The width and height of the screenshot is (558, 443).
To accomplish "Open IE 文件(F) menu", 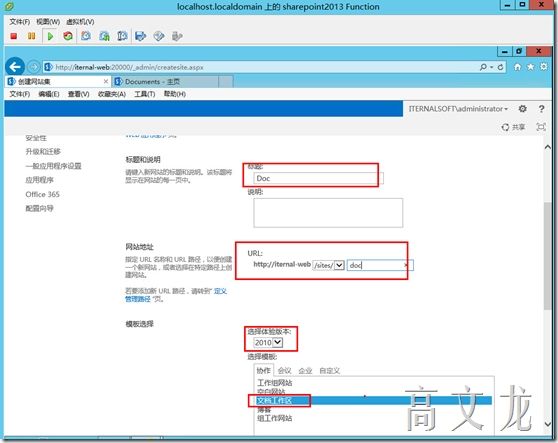I will click(x=19, y=94).
